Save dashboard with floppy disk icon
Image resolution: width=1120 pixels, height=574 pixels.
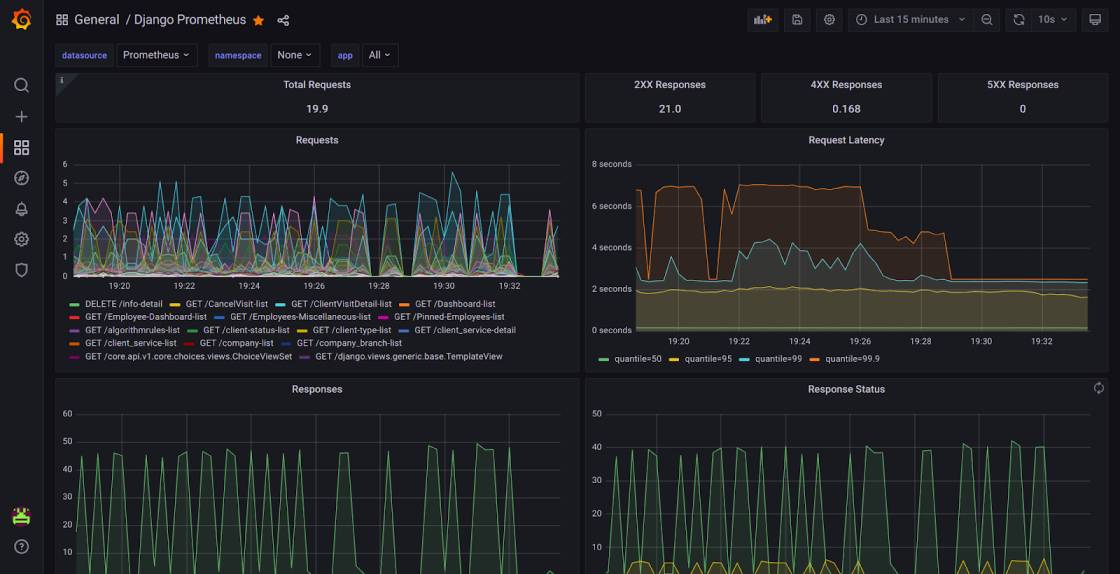797,20
